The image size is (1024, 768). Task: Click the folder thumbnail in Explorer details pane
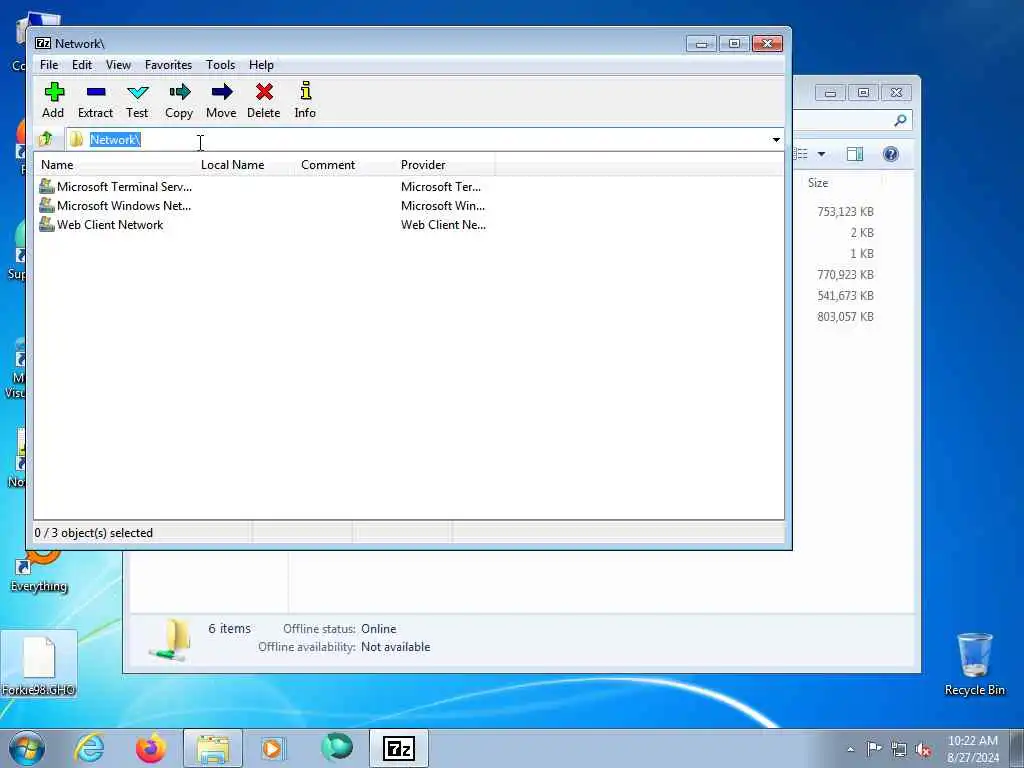[x=170, y=639]
